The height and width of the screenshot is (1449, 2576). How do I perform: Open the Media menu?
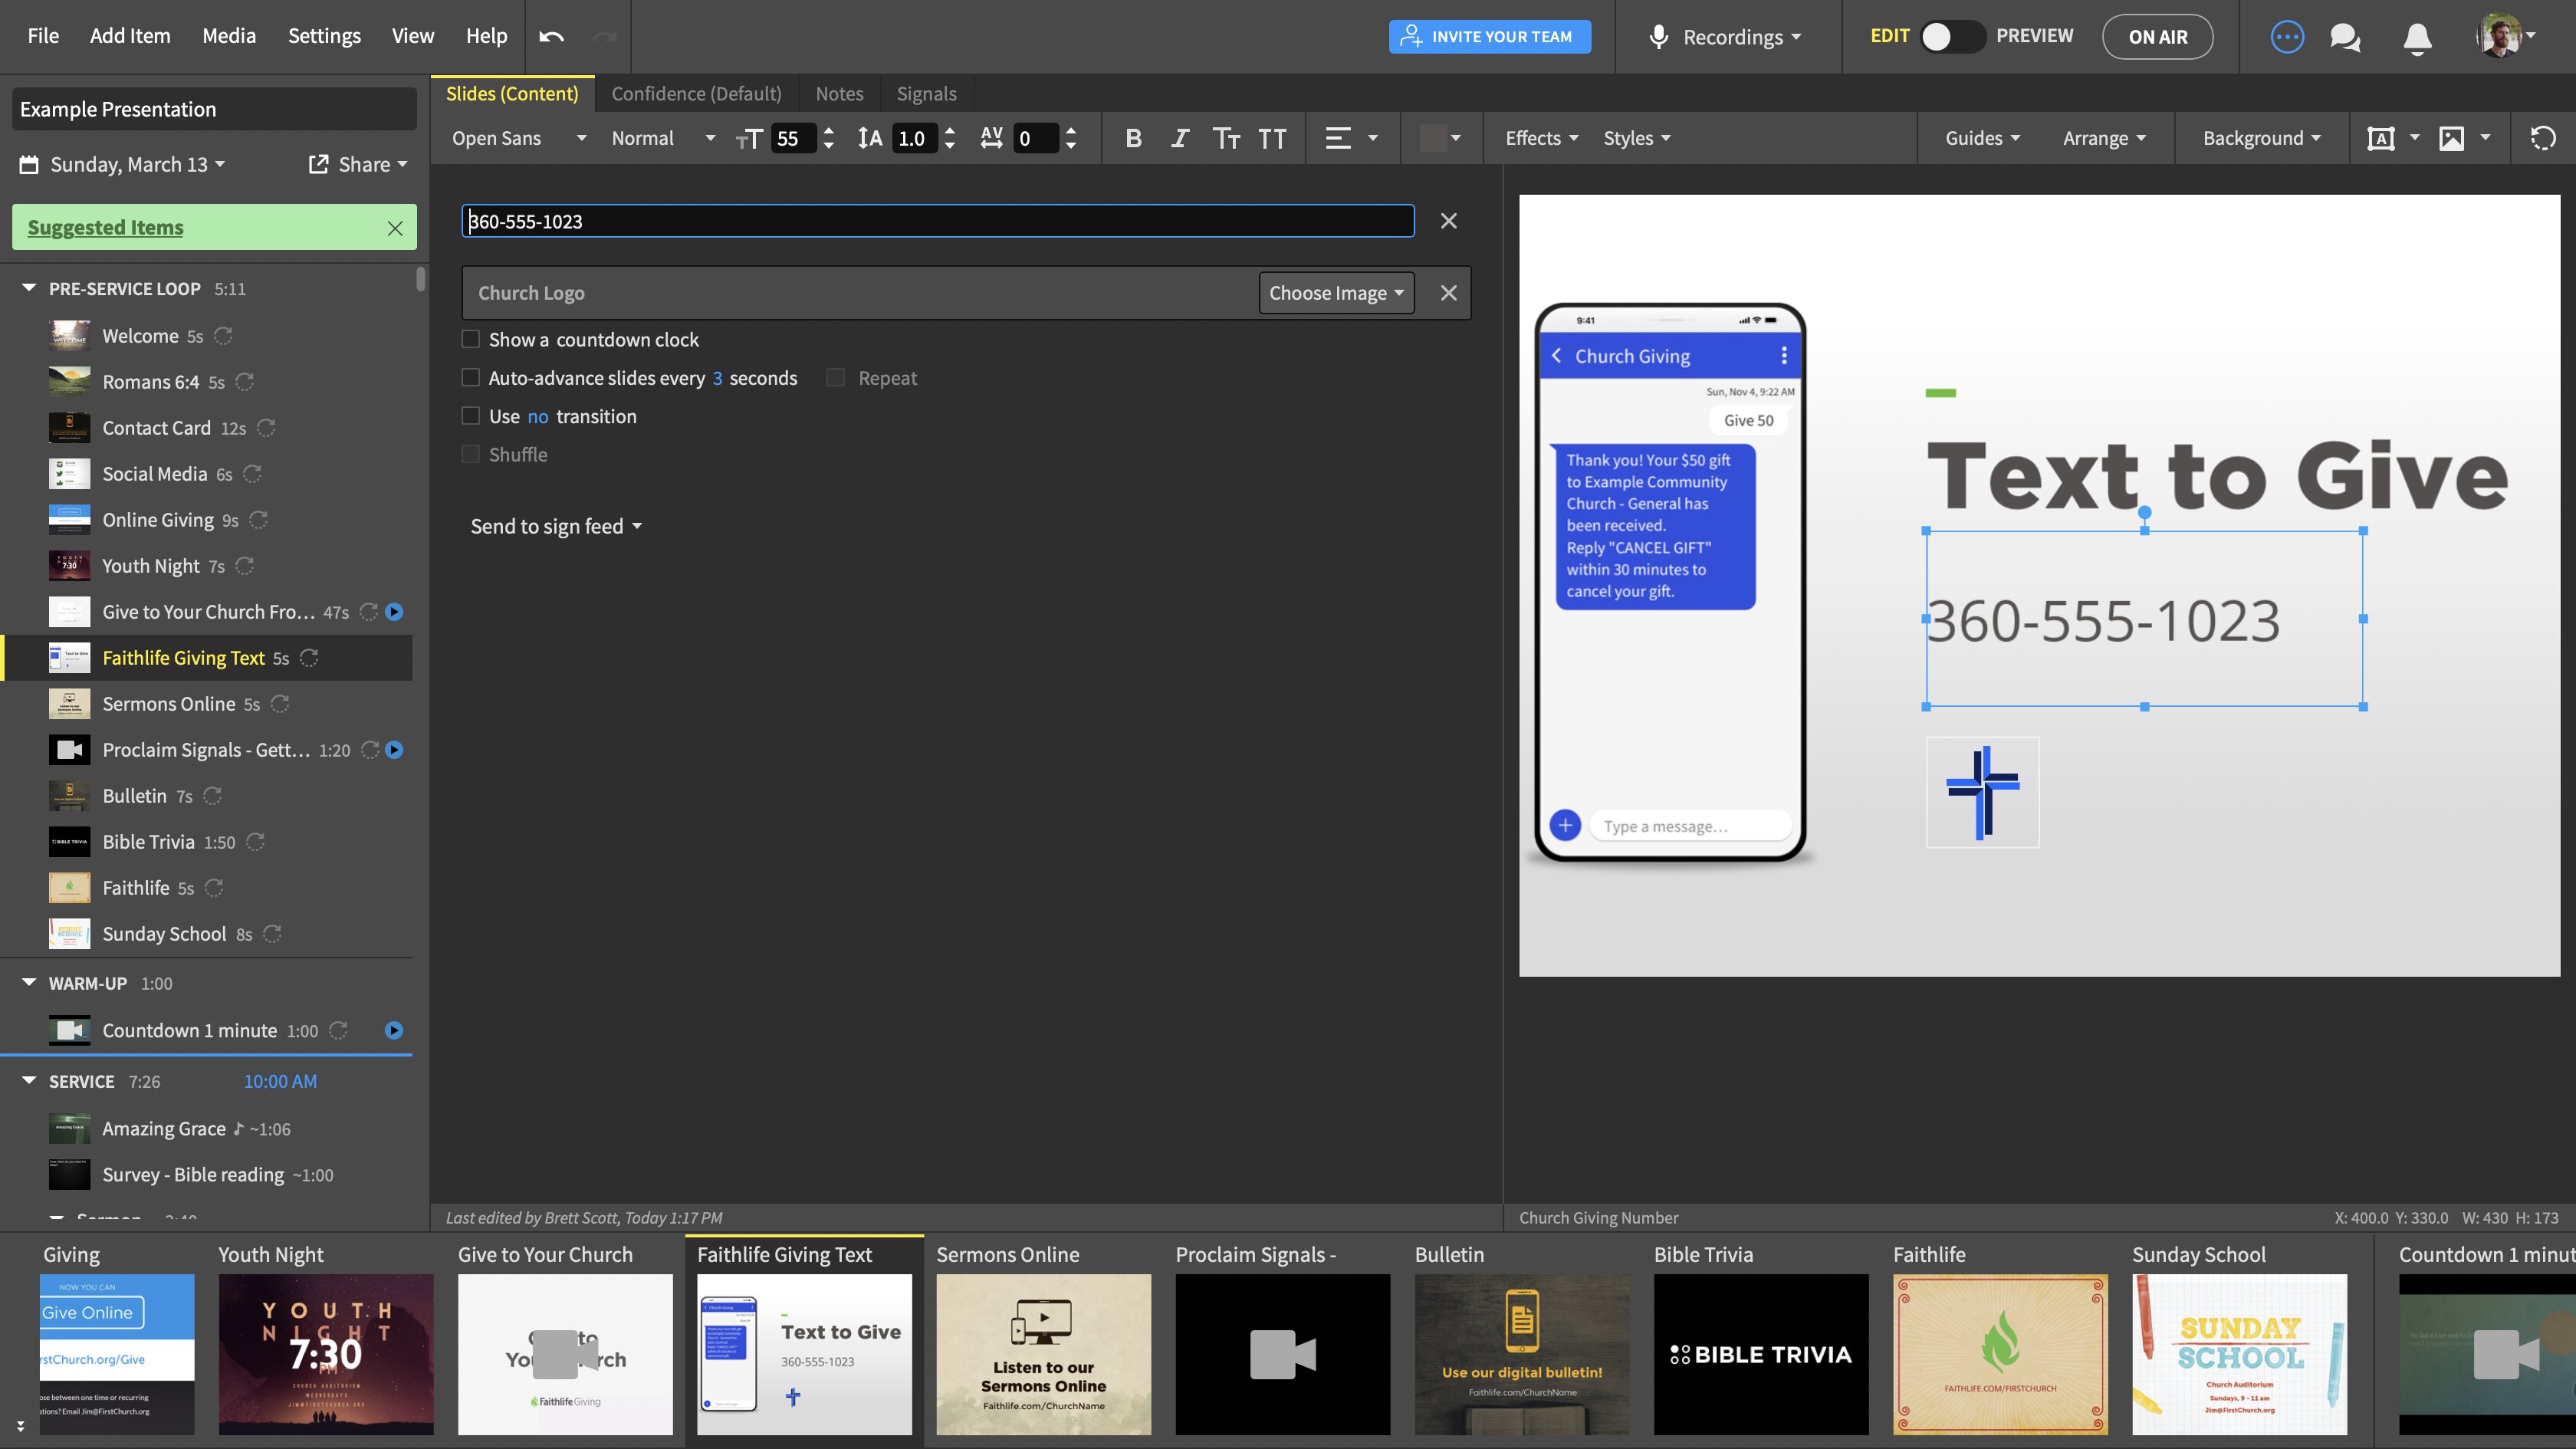coord(229,36)
